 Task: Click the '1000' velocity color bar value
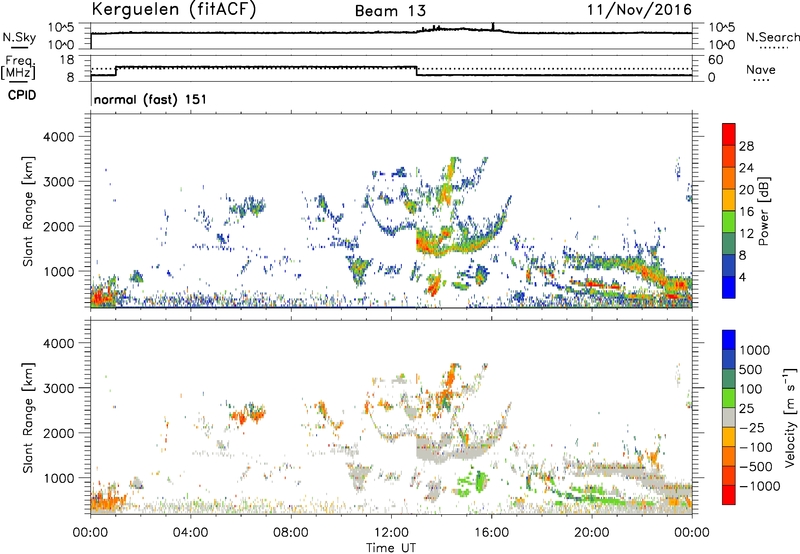pos(755,350)
